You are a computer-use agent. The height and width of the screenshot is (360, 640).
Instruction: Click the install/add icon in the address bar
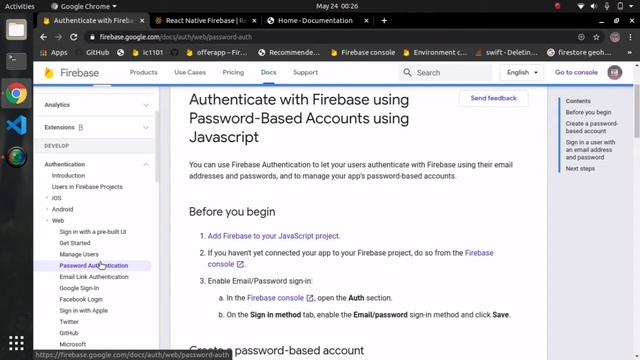click(x=581, y=37)
